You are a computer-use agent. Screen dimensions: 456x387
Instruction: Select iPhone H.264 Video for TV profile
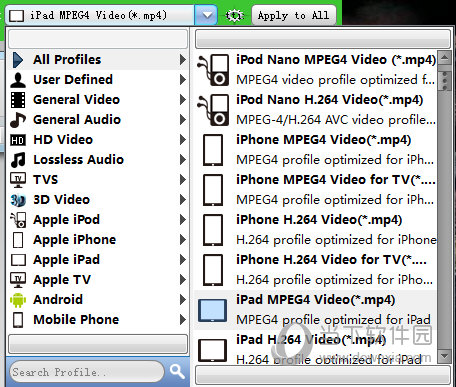[x=315, y=270]
